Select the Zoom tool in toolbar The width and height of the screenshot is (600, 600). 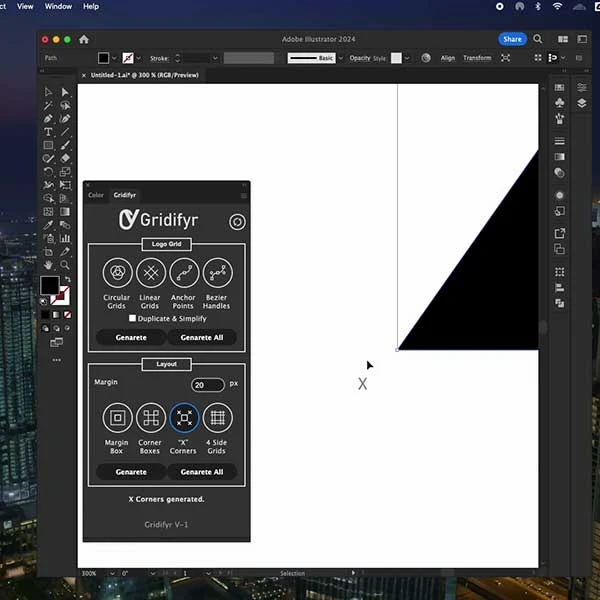65,264
